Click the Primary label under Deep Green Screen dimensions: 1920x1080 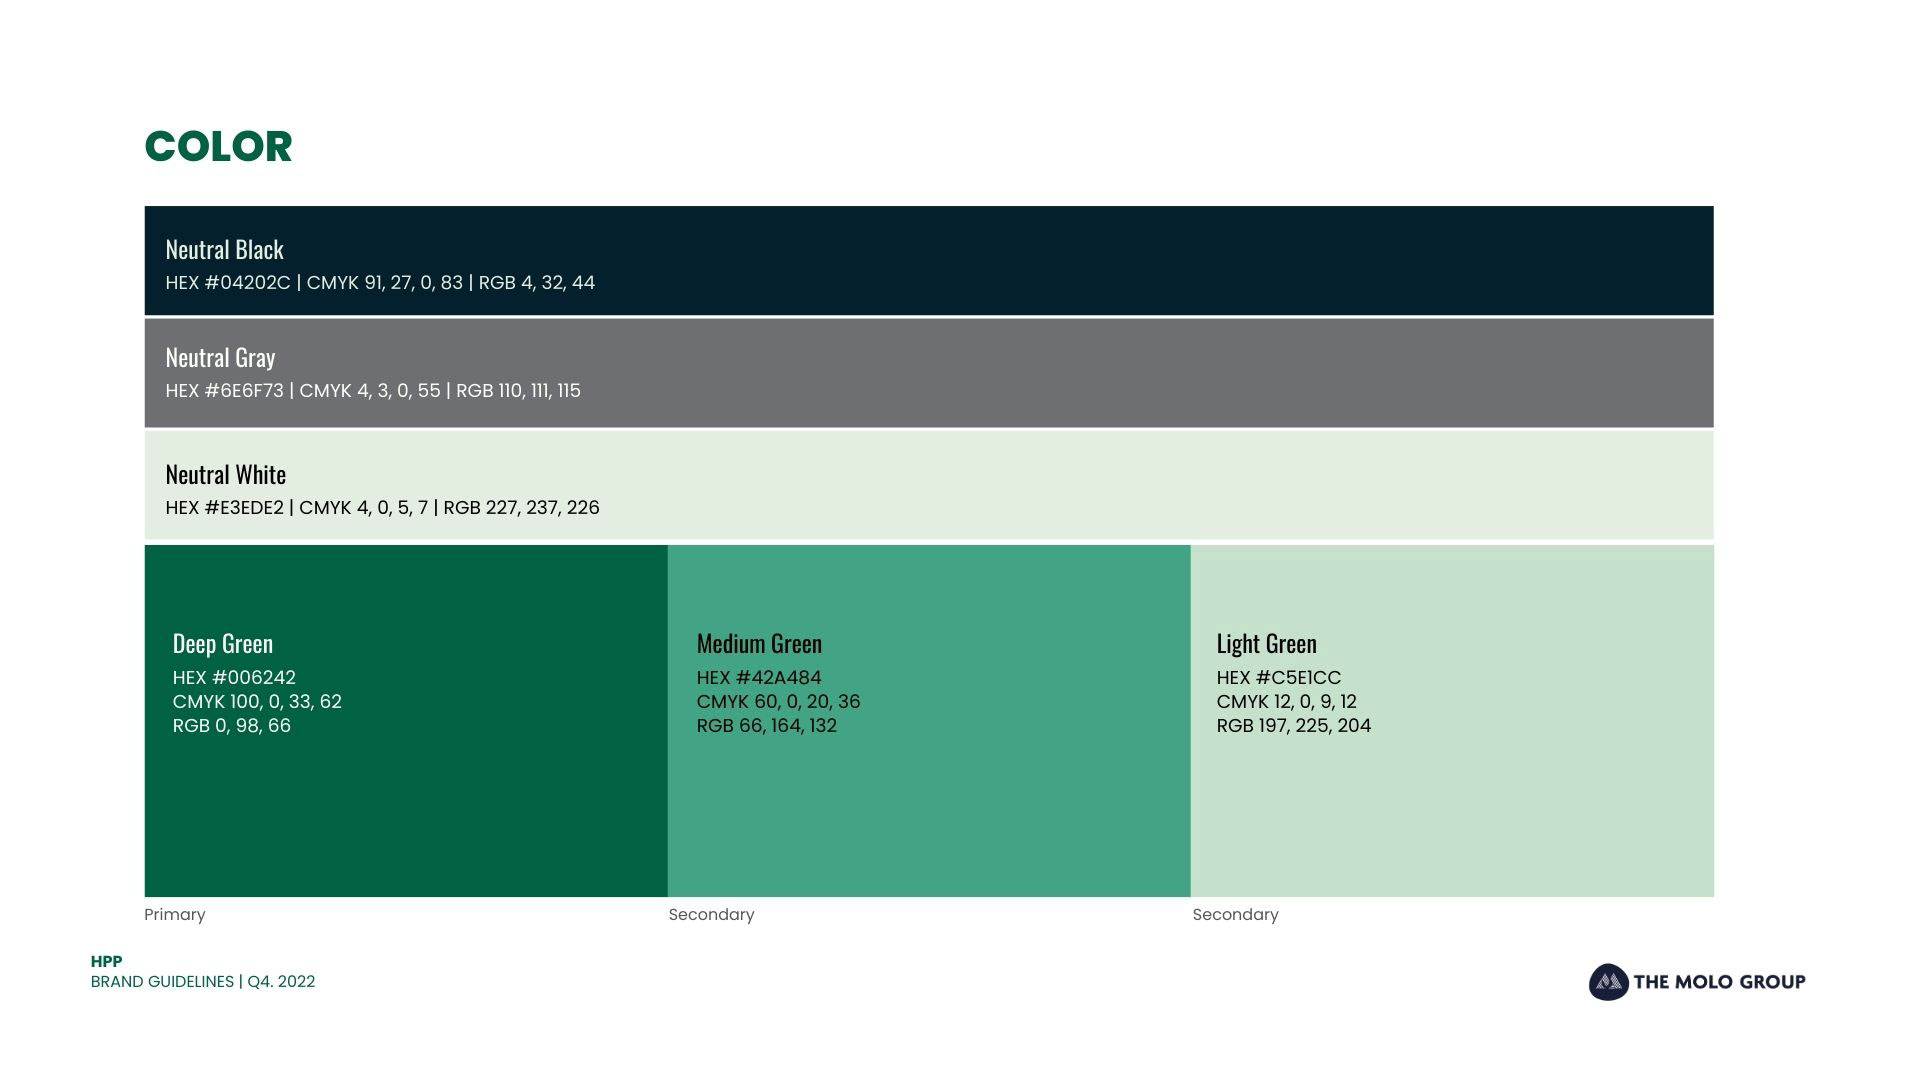(x=175, y=915)
